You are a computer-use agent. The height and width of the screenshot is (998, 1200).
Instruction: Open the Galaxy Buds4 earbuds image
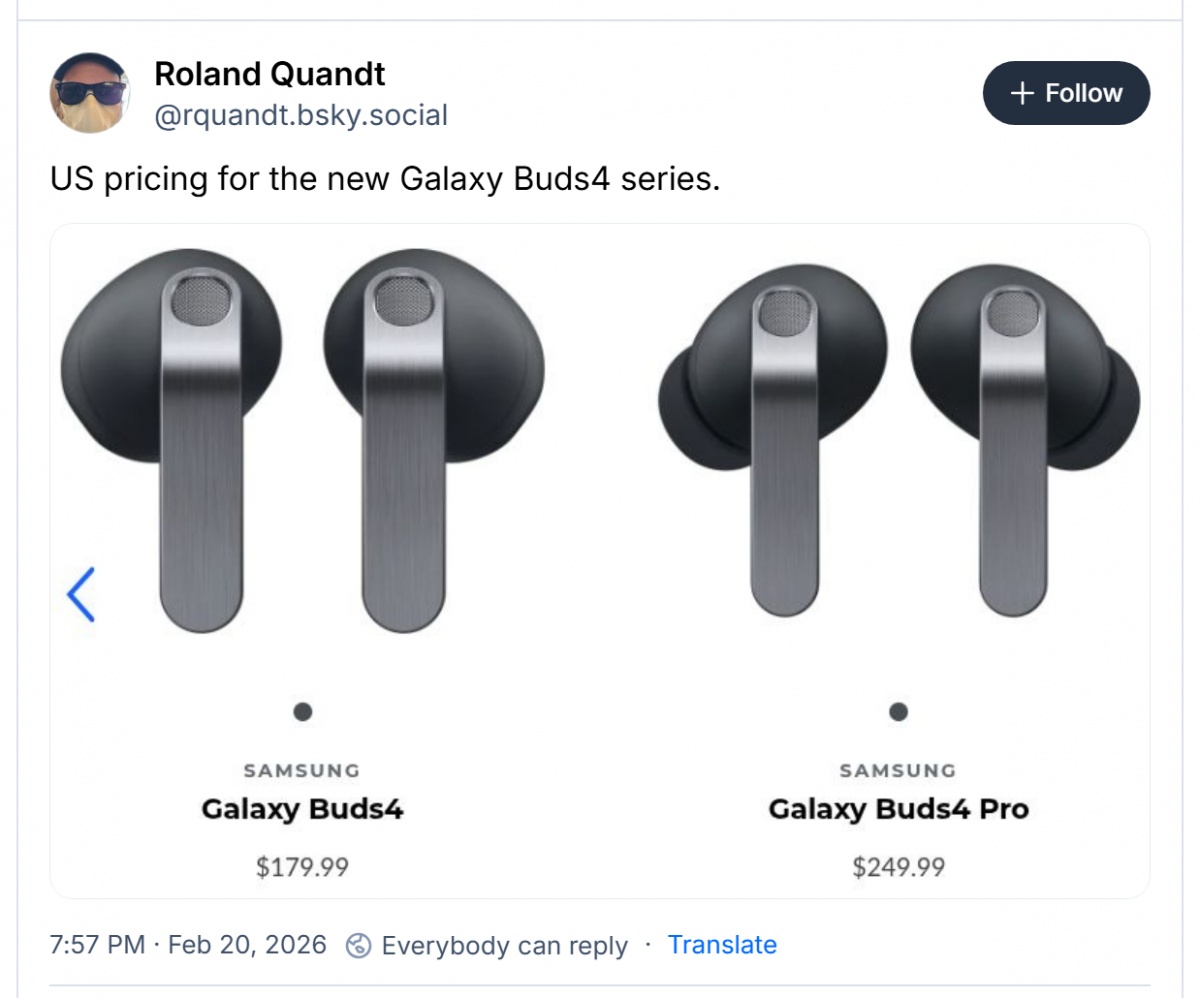tap(303, 440)
